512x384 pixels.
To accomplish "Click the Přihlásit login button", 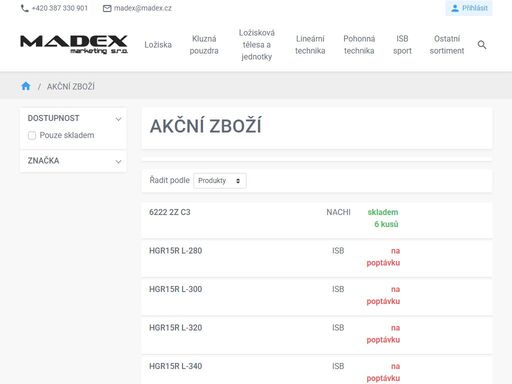I will pyautogui.click(x=469, y=8).
